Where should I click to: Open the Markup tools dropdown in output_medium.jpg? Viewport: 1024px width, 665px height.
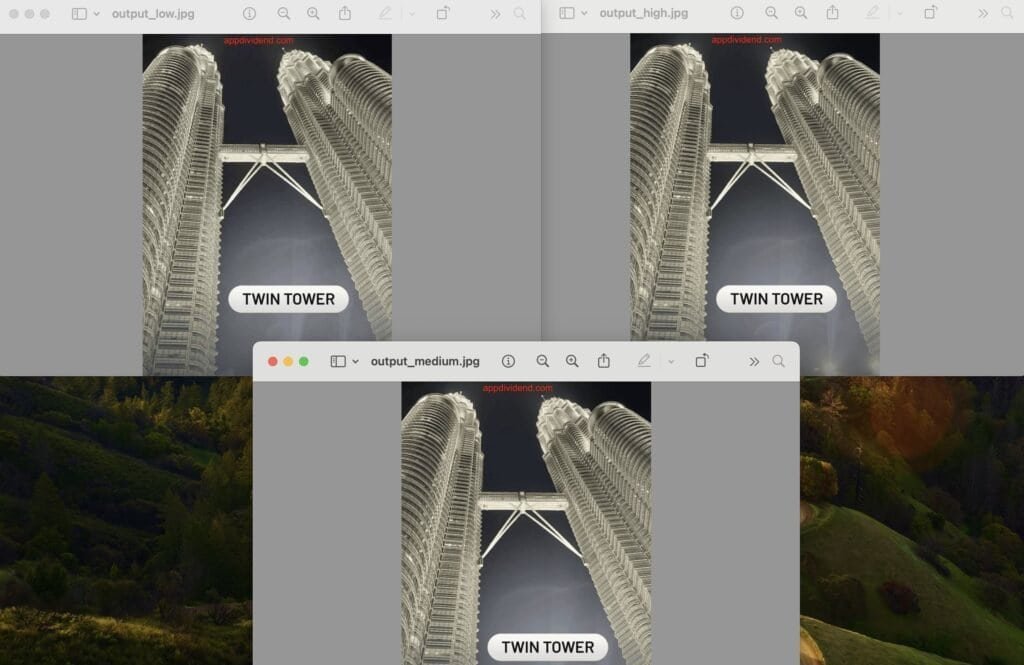pos(670,361)
